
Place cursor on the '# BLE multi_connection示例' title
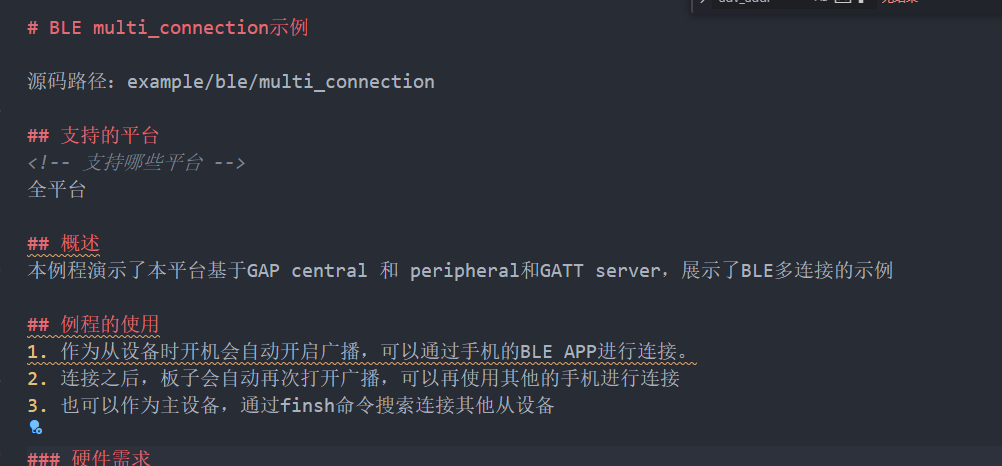click(x=168, y=28)
